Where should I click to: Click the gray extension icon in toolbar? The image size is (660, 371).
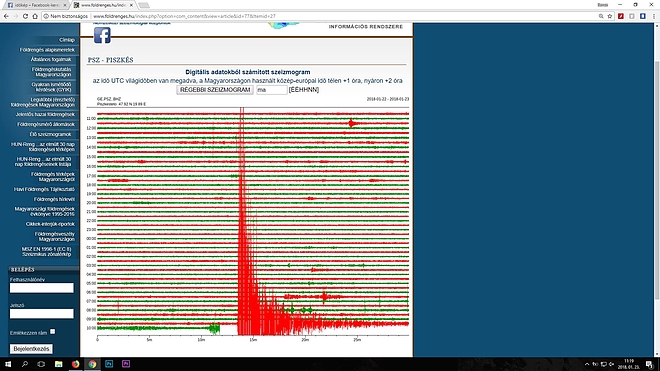(631, 16)
